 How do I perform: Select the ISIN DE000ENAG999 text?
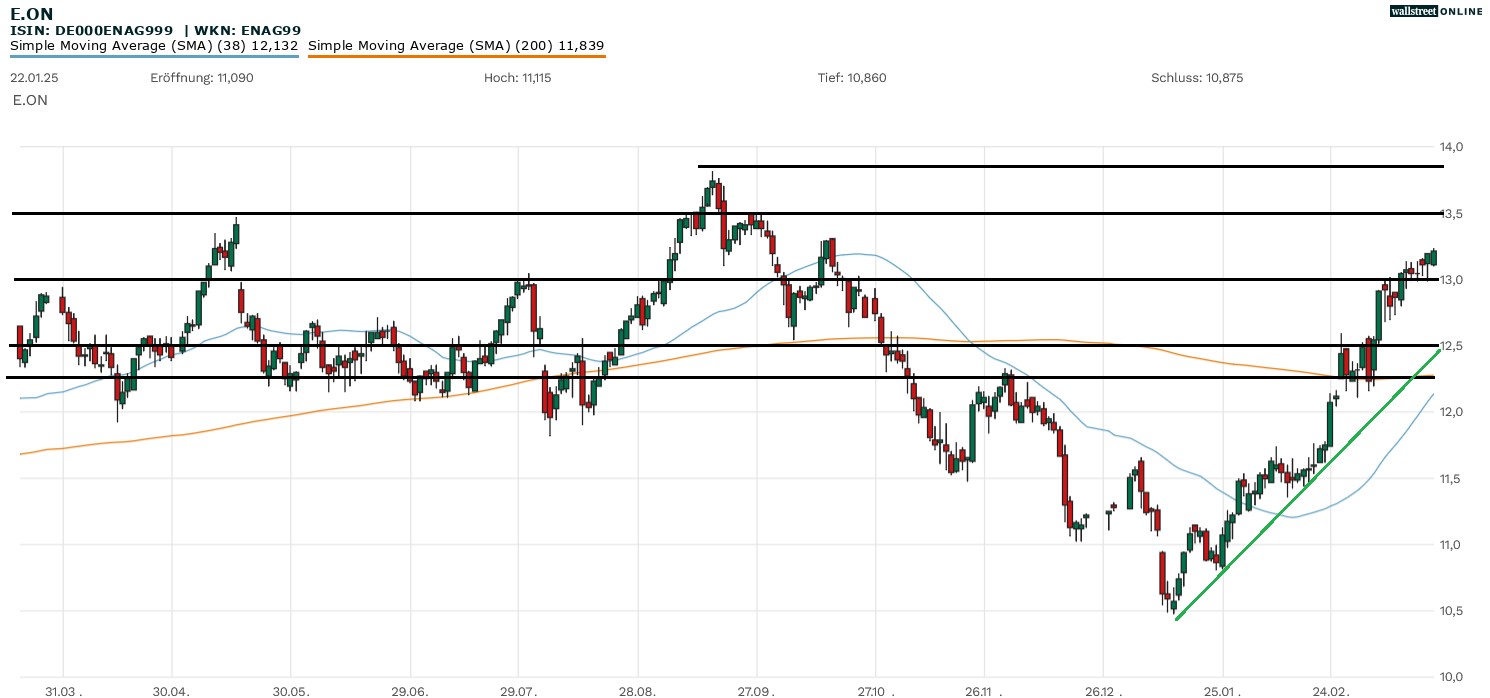[92, 31]
